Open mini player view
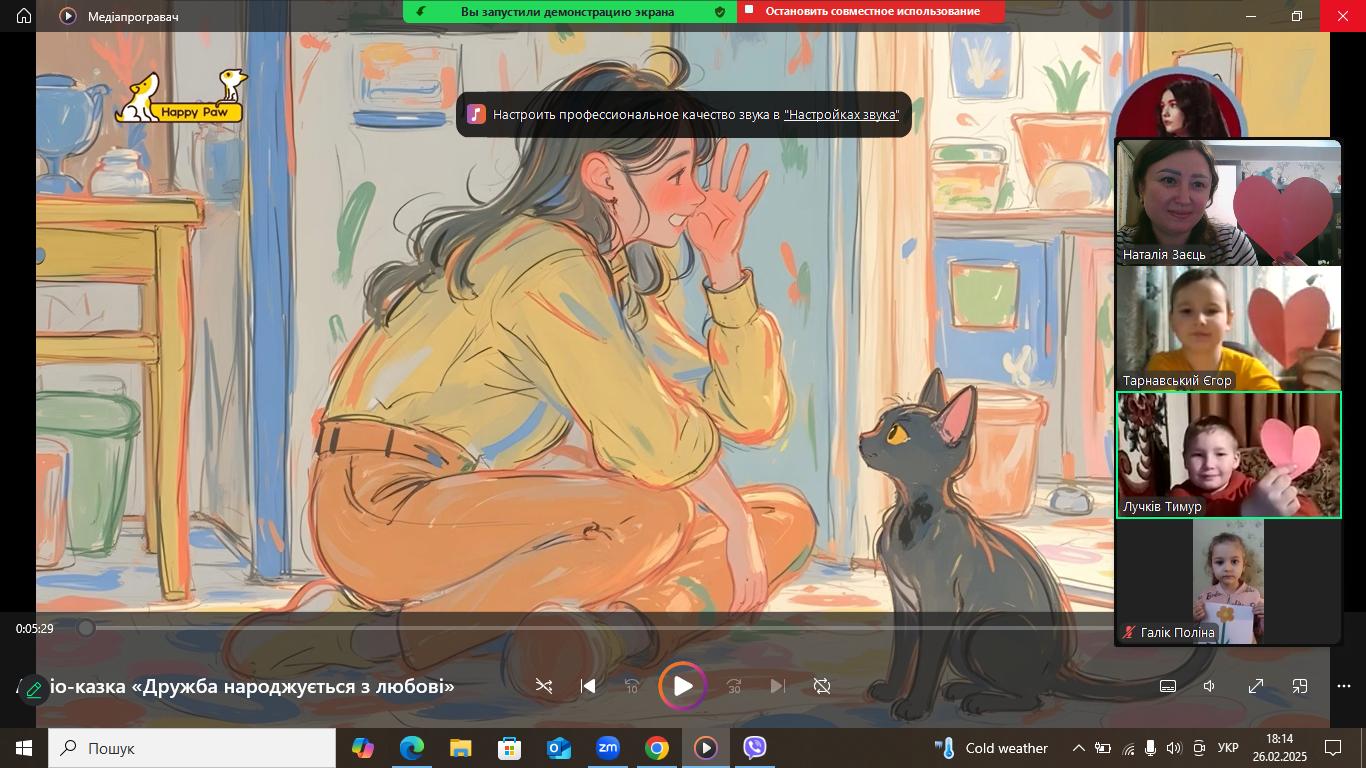 pyautogui.click(x=1300, y=686)
